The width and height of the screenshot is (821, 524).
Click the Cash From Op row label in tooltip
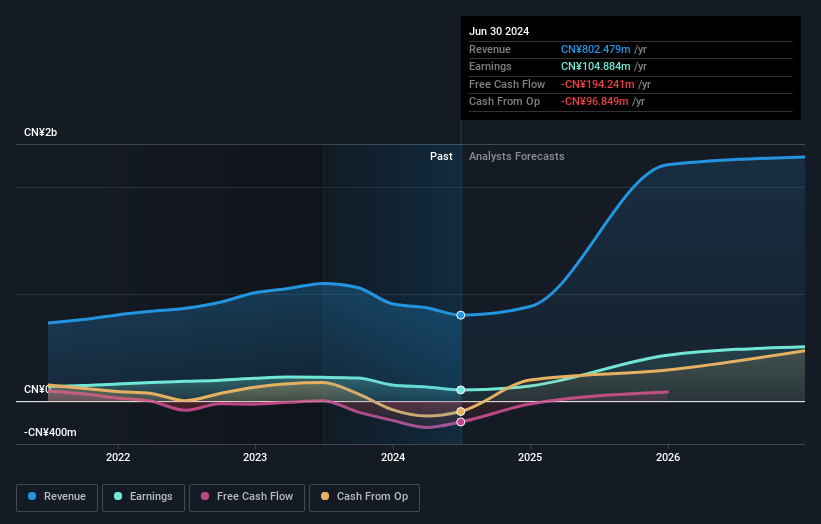504,102
